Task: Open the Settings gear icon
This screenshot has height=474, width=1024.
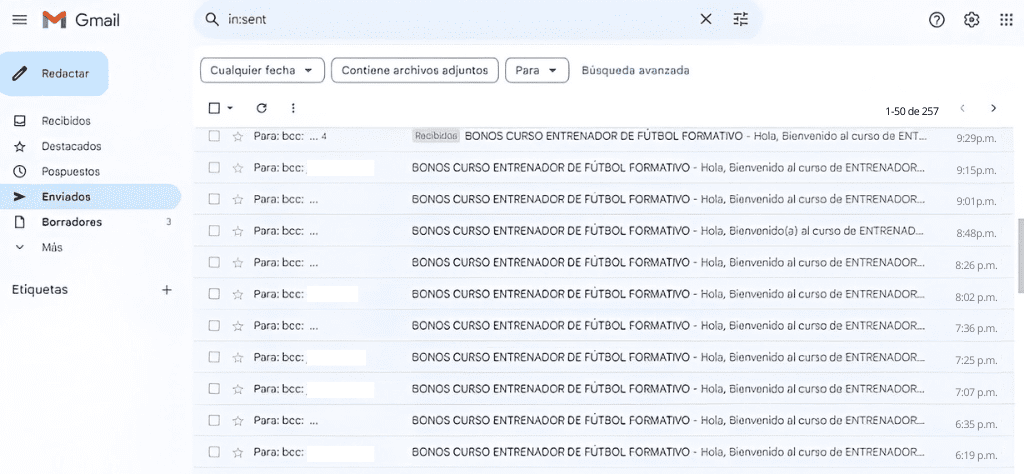Action: click(x=971, y=20)
